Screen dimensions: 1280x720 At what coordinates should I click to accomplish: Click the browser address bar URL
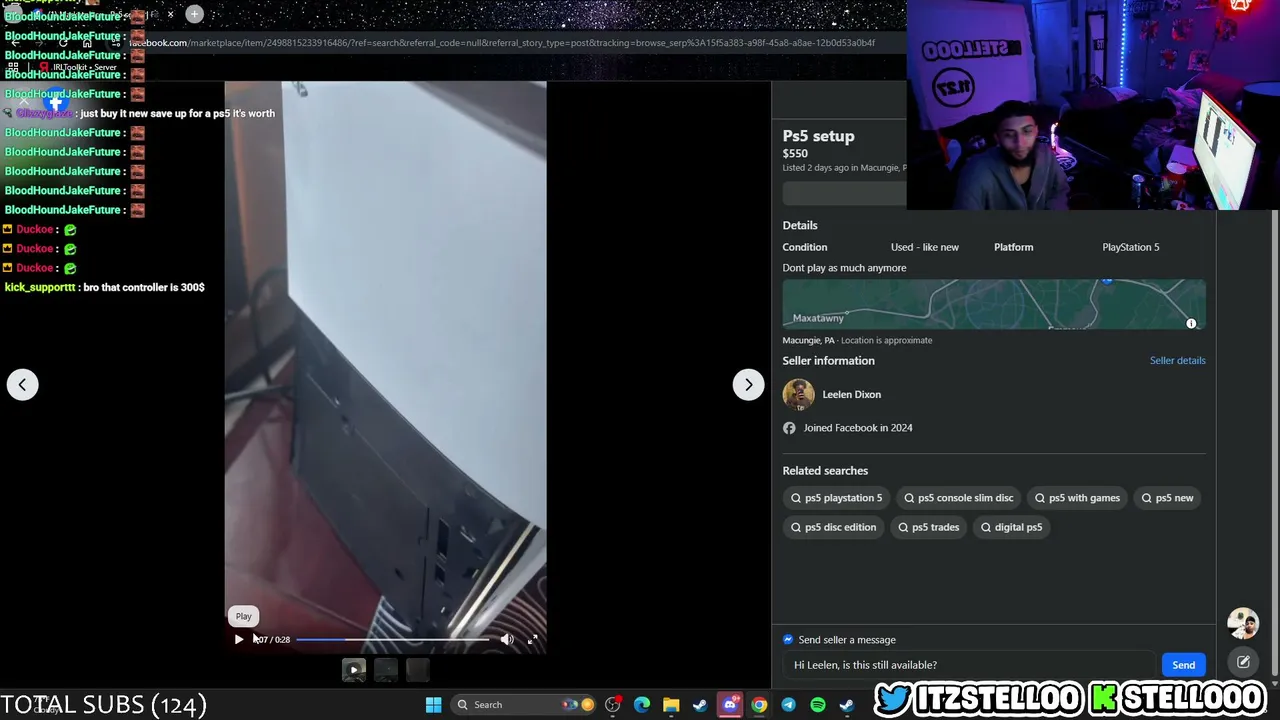(502, 43)
